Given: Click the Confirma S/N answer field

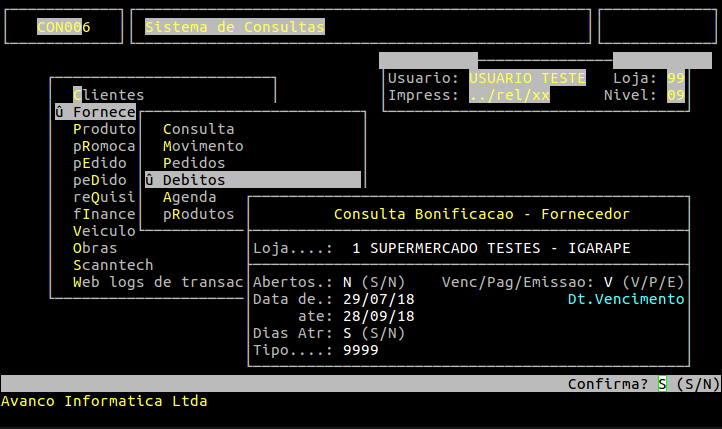Looking at the screenshot, I should [661, 384].
